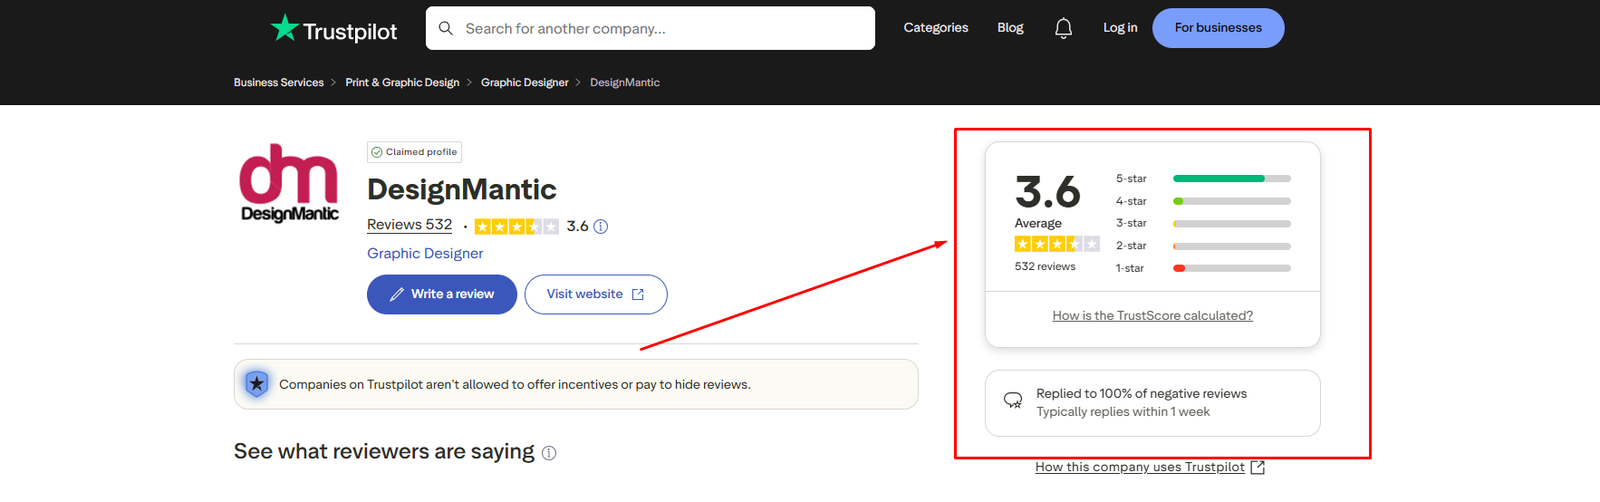Click the DesignMantic breadcrumb text
This screenshot has width=1600, height=502.
tap(625, 83)
